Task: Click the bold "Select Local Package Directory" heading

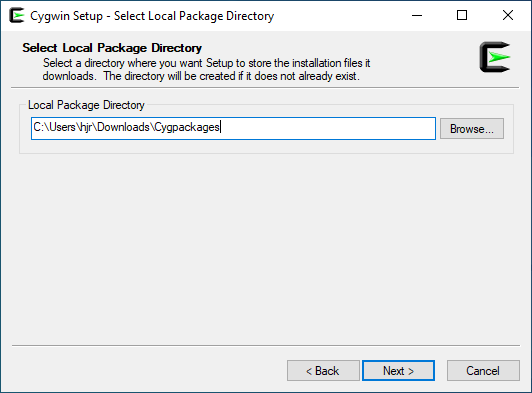Action: [112, 48]
